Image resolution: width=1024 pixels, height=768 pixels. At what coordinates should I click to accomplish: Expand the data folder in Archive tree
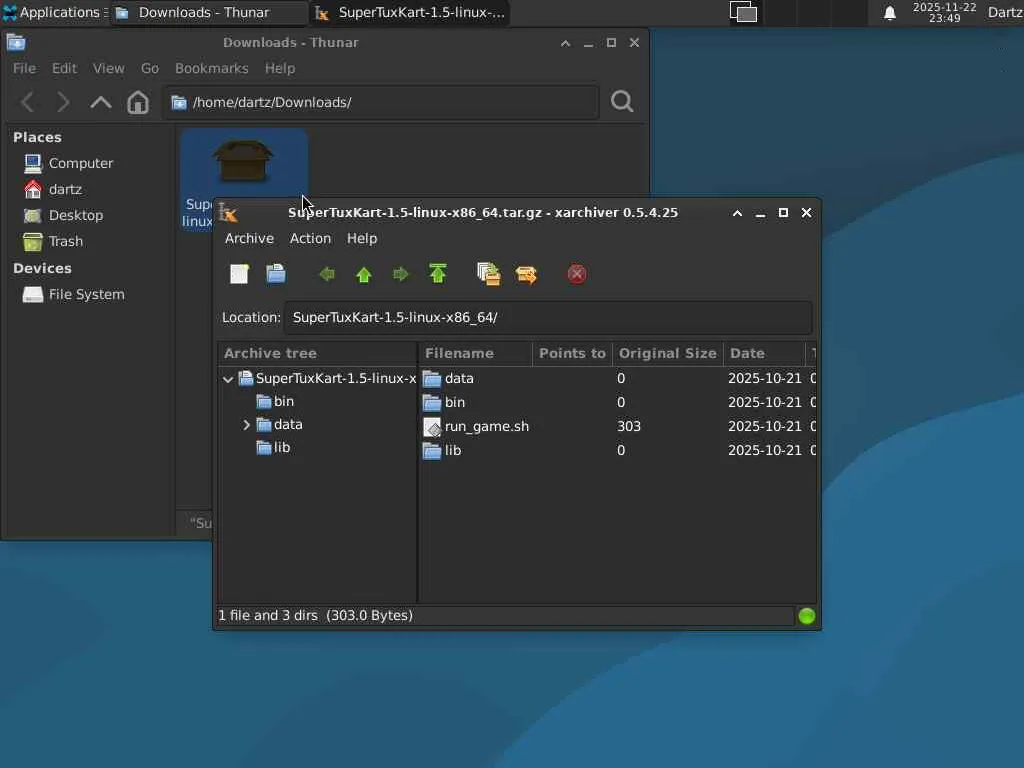246,425
